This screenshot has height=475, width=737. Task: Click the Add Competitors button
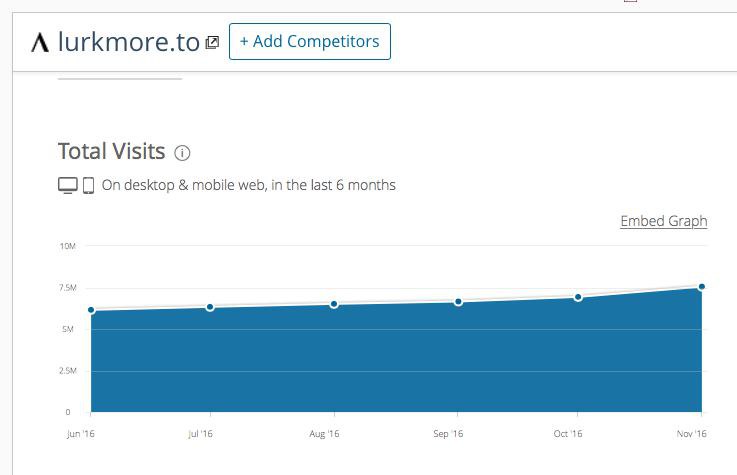click(x=310, y=41)
